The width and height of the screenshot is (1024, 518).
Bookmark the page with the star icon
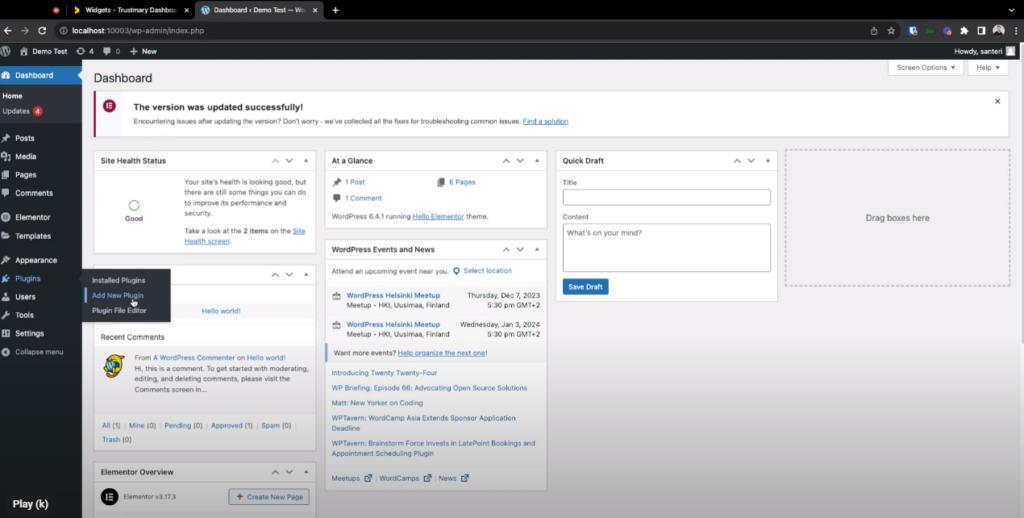point(891,31)
